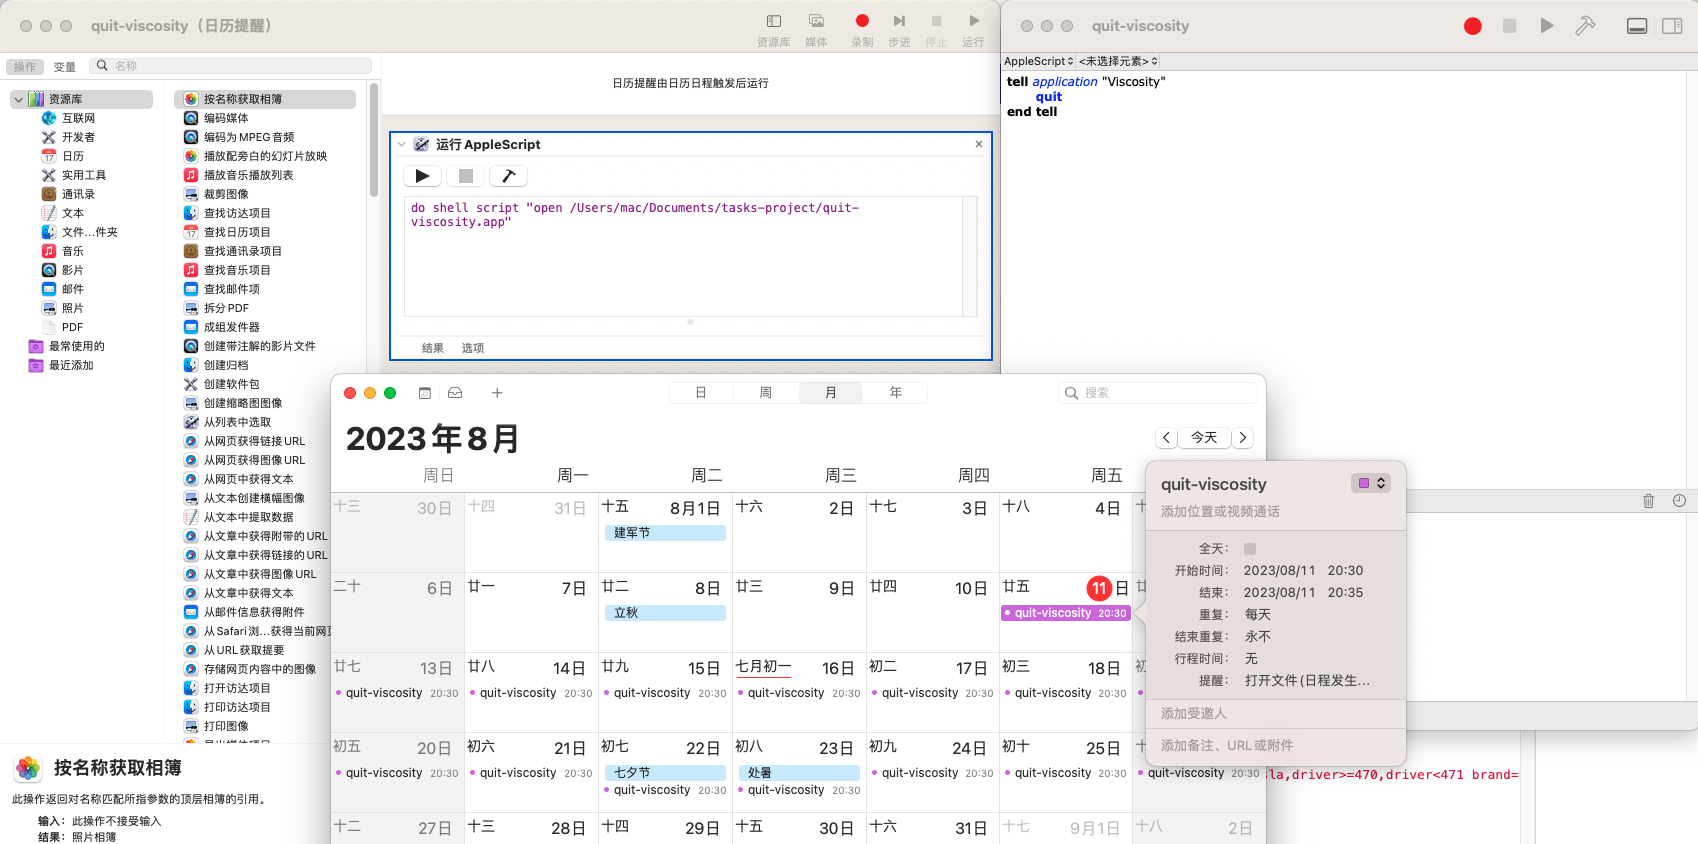Click the hammer compile icon in AppleScript action
The height and width of the screenshot is (844, 1698).
508,176
